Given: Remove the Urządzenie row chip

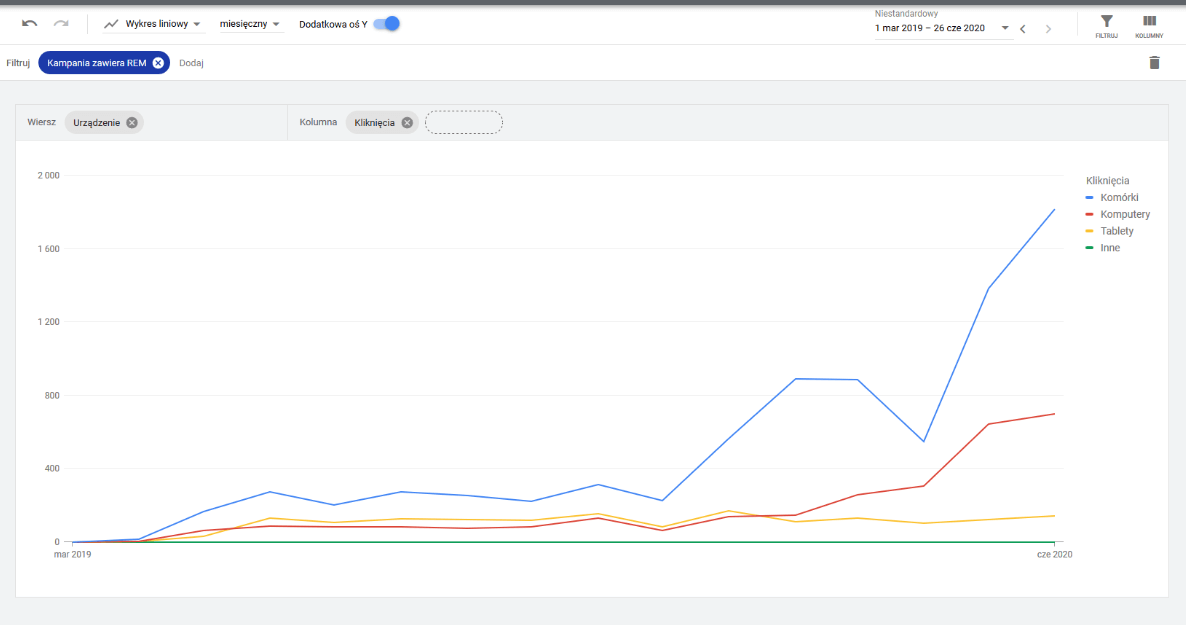Looking at the screenshot, I should pyautogui.click(x=132, y=123).
